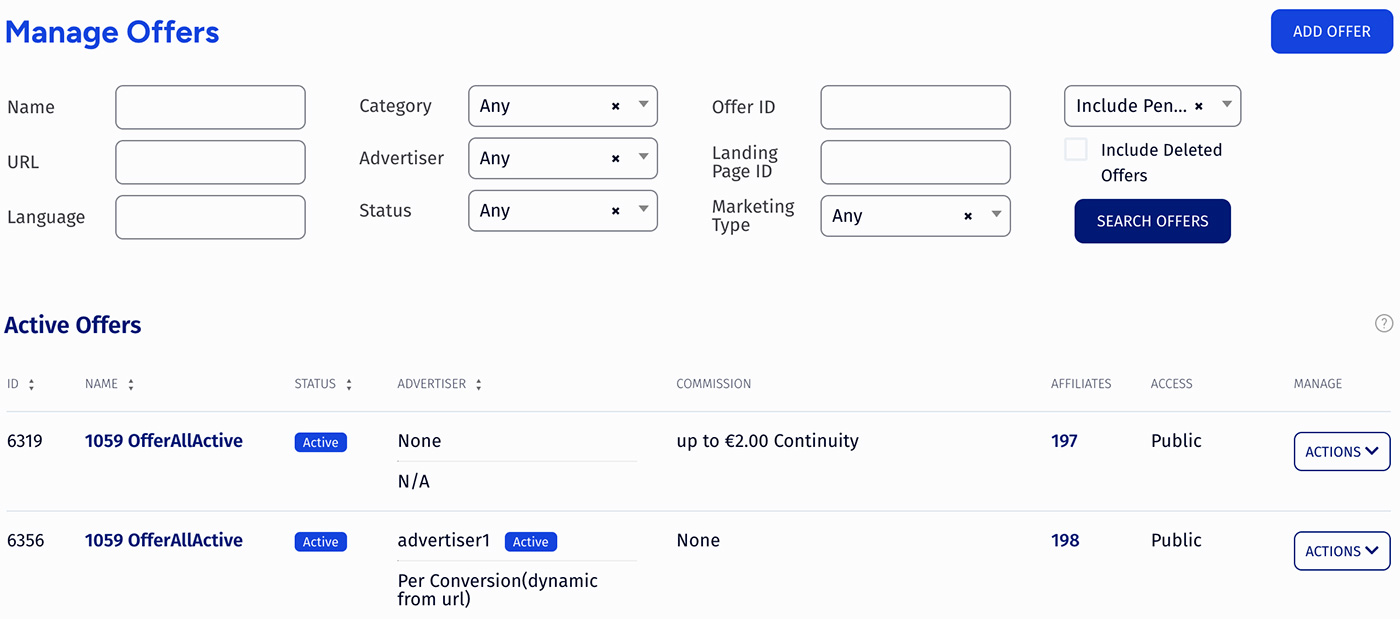Clear the Category selection with x
This screenshot has width=1400, height=619.
pos(615,106)
